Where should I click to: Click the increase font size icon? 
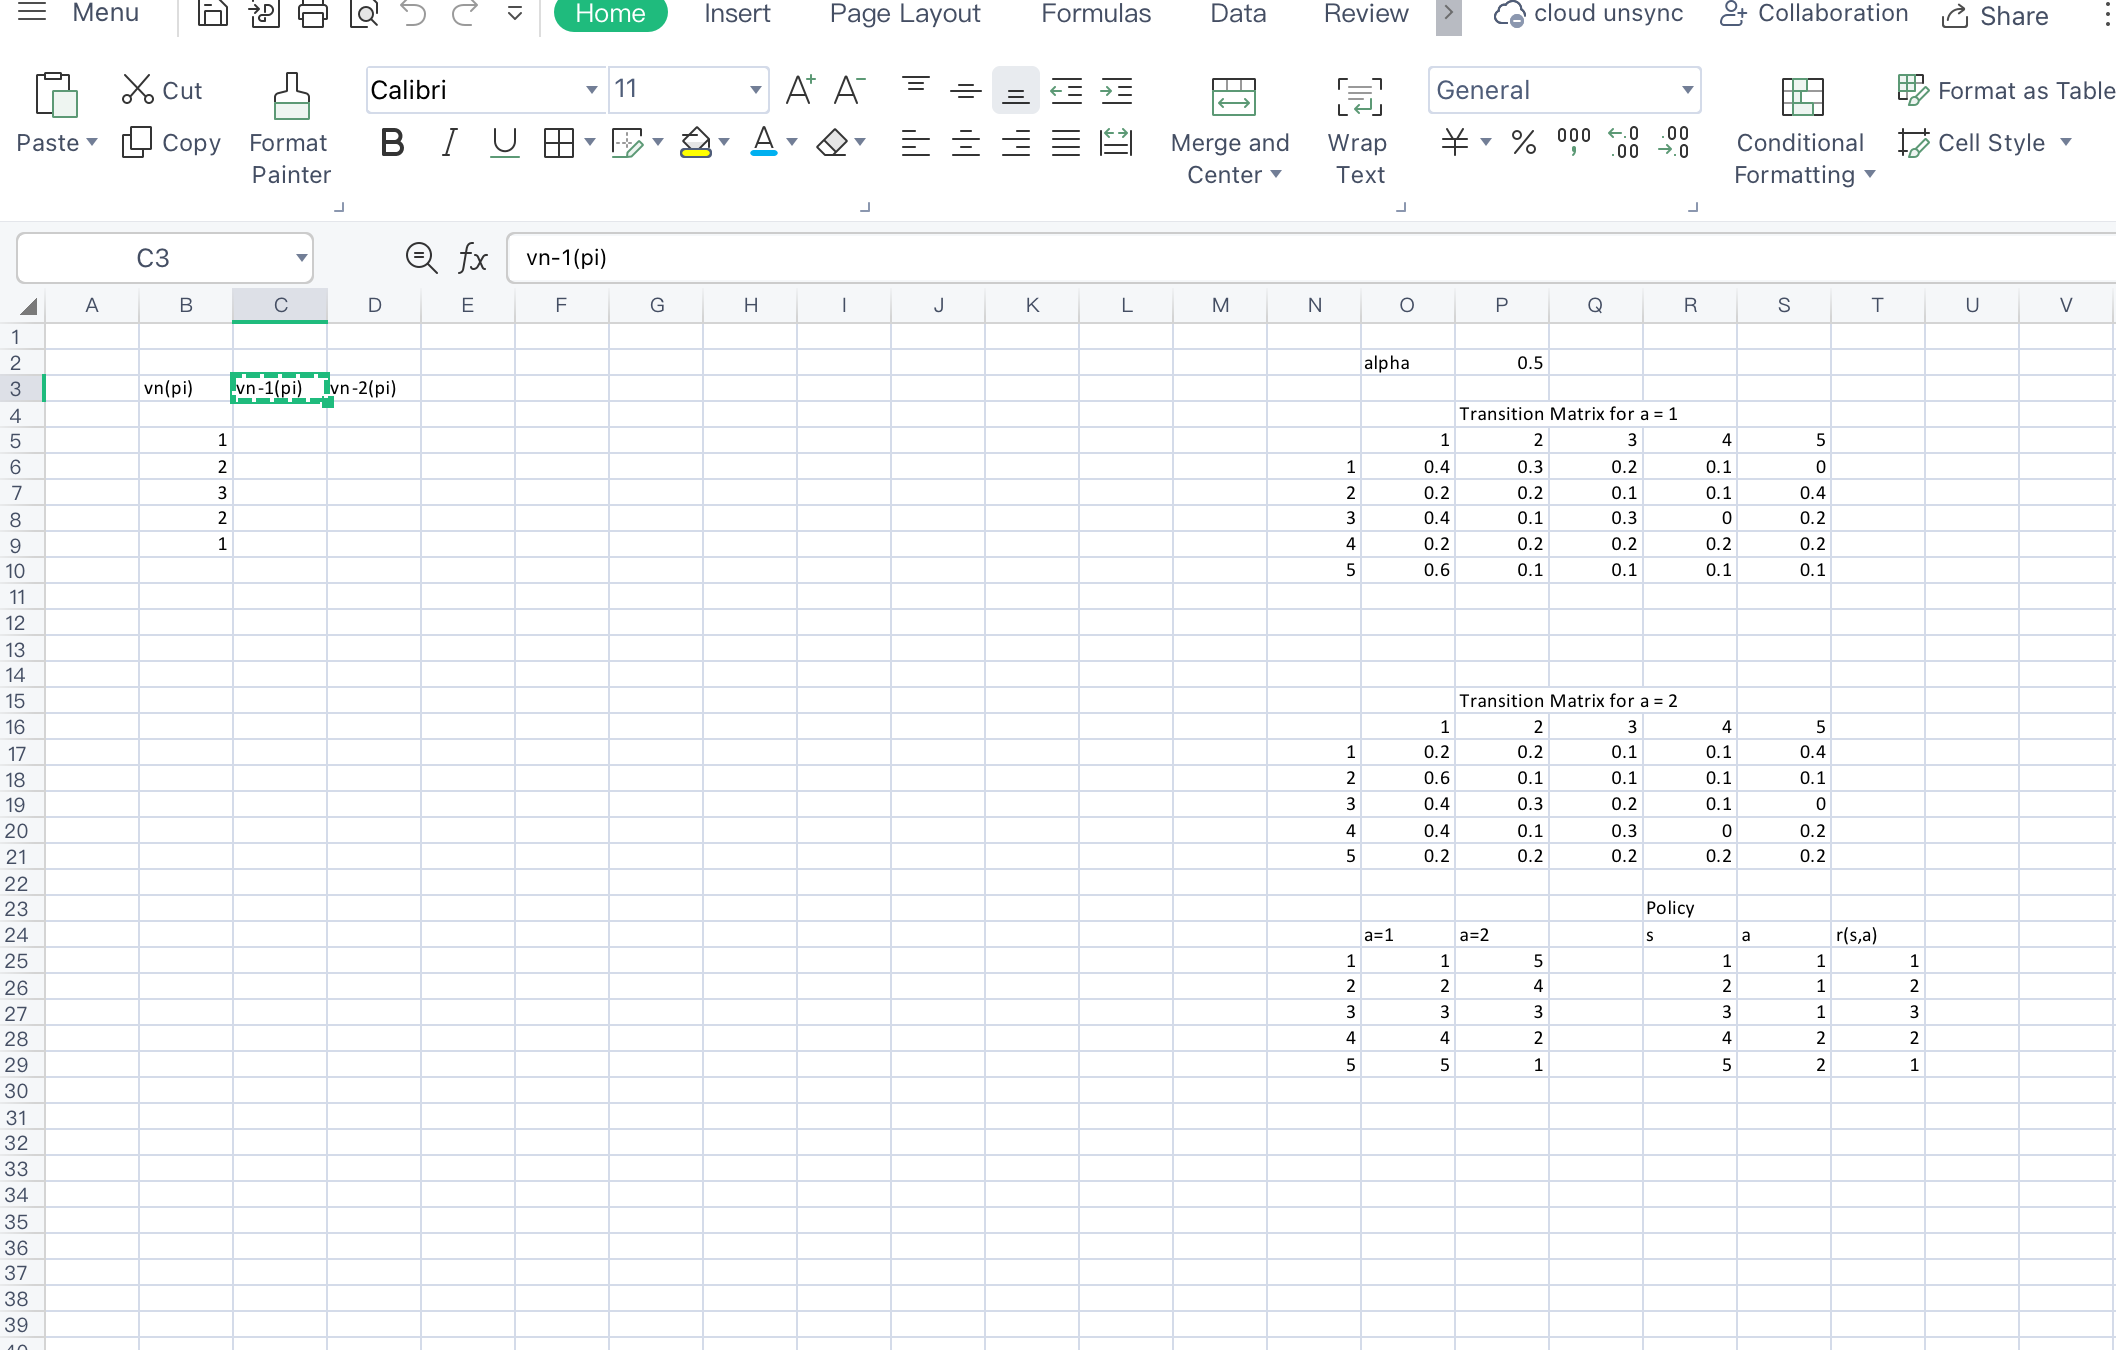coord(799,90)
